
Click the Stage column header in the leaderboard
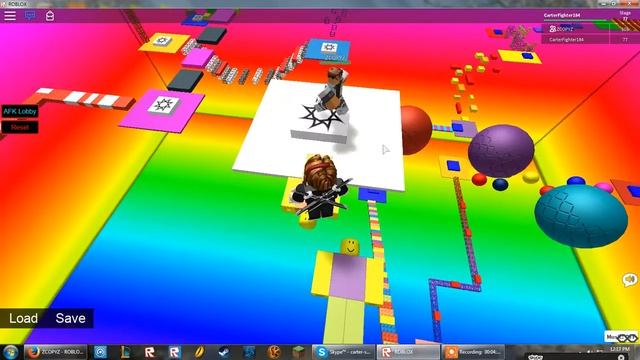[x=625, y=13]
